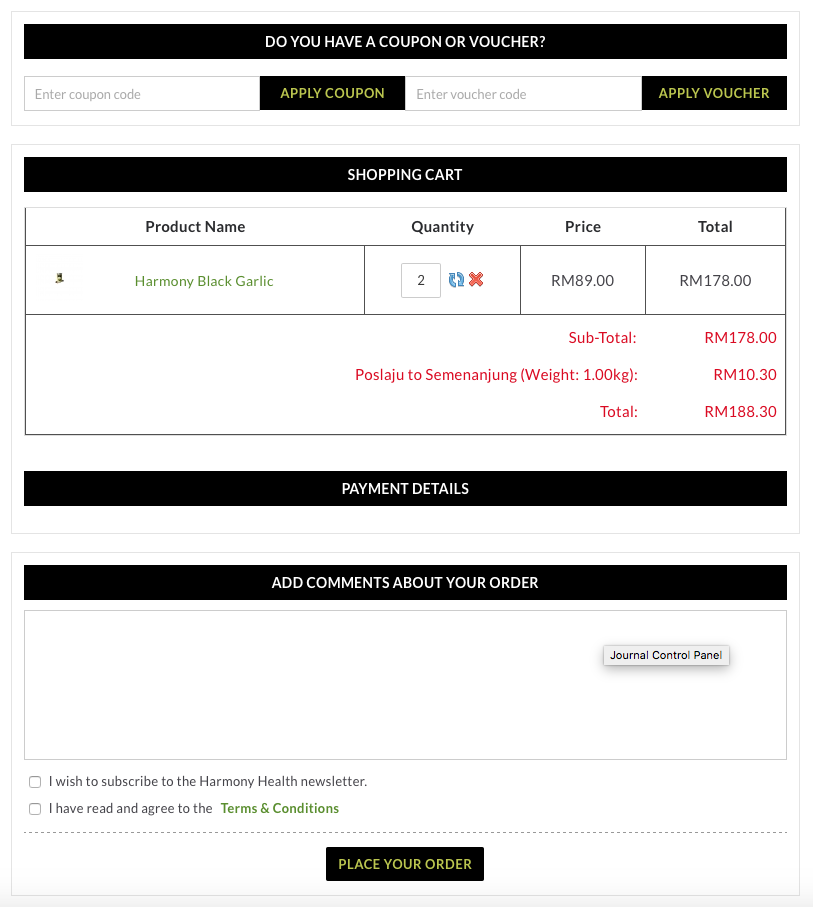Remove Harmony Black Garlic with red X icon

pos(476,280)
